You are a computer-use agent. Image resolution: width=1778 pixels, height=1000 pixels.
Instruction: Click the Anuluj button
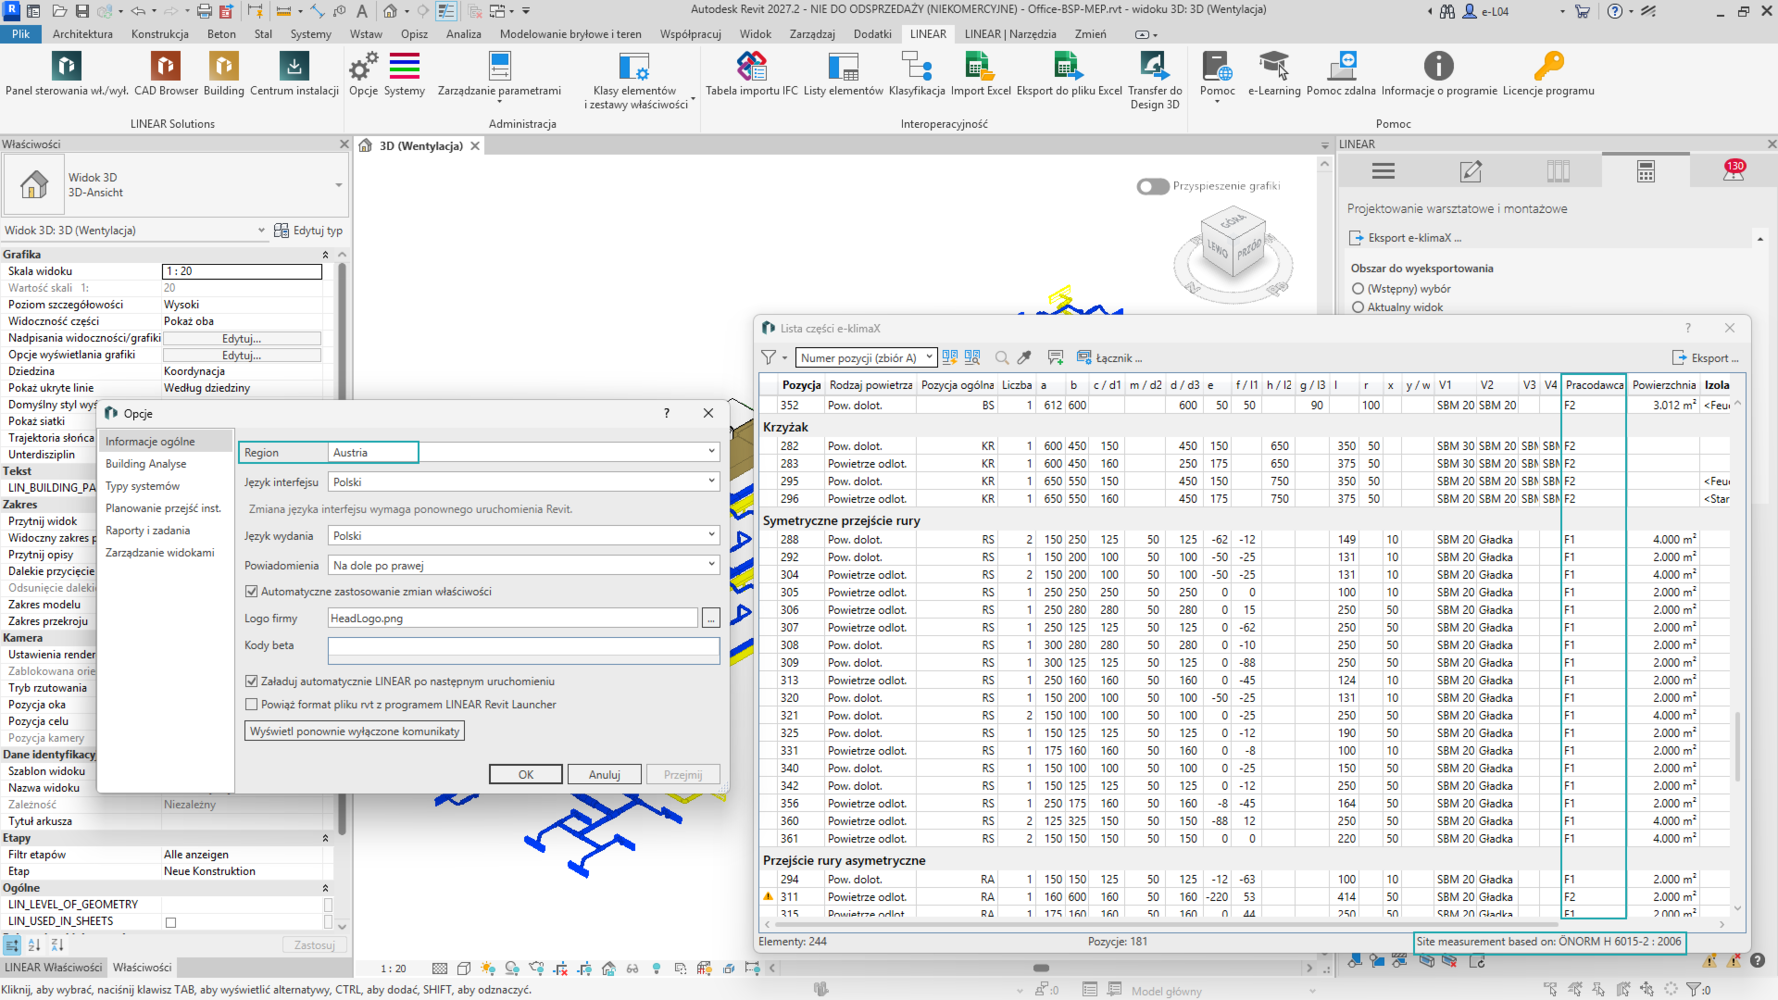click(604, 774)
